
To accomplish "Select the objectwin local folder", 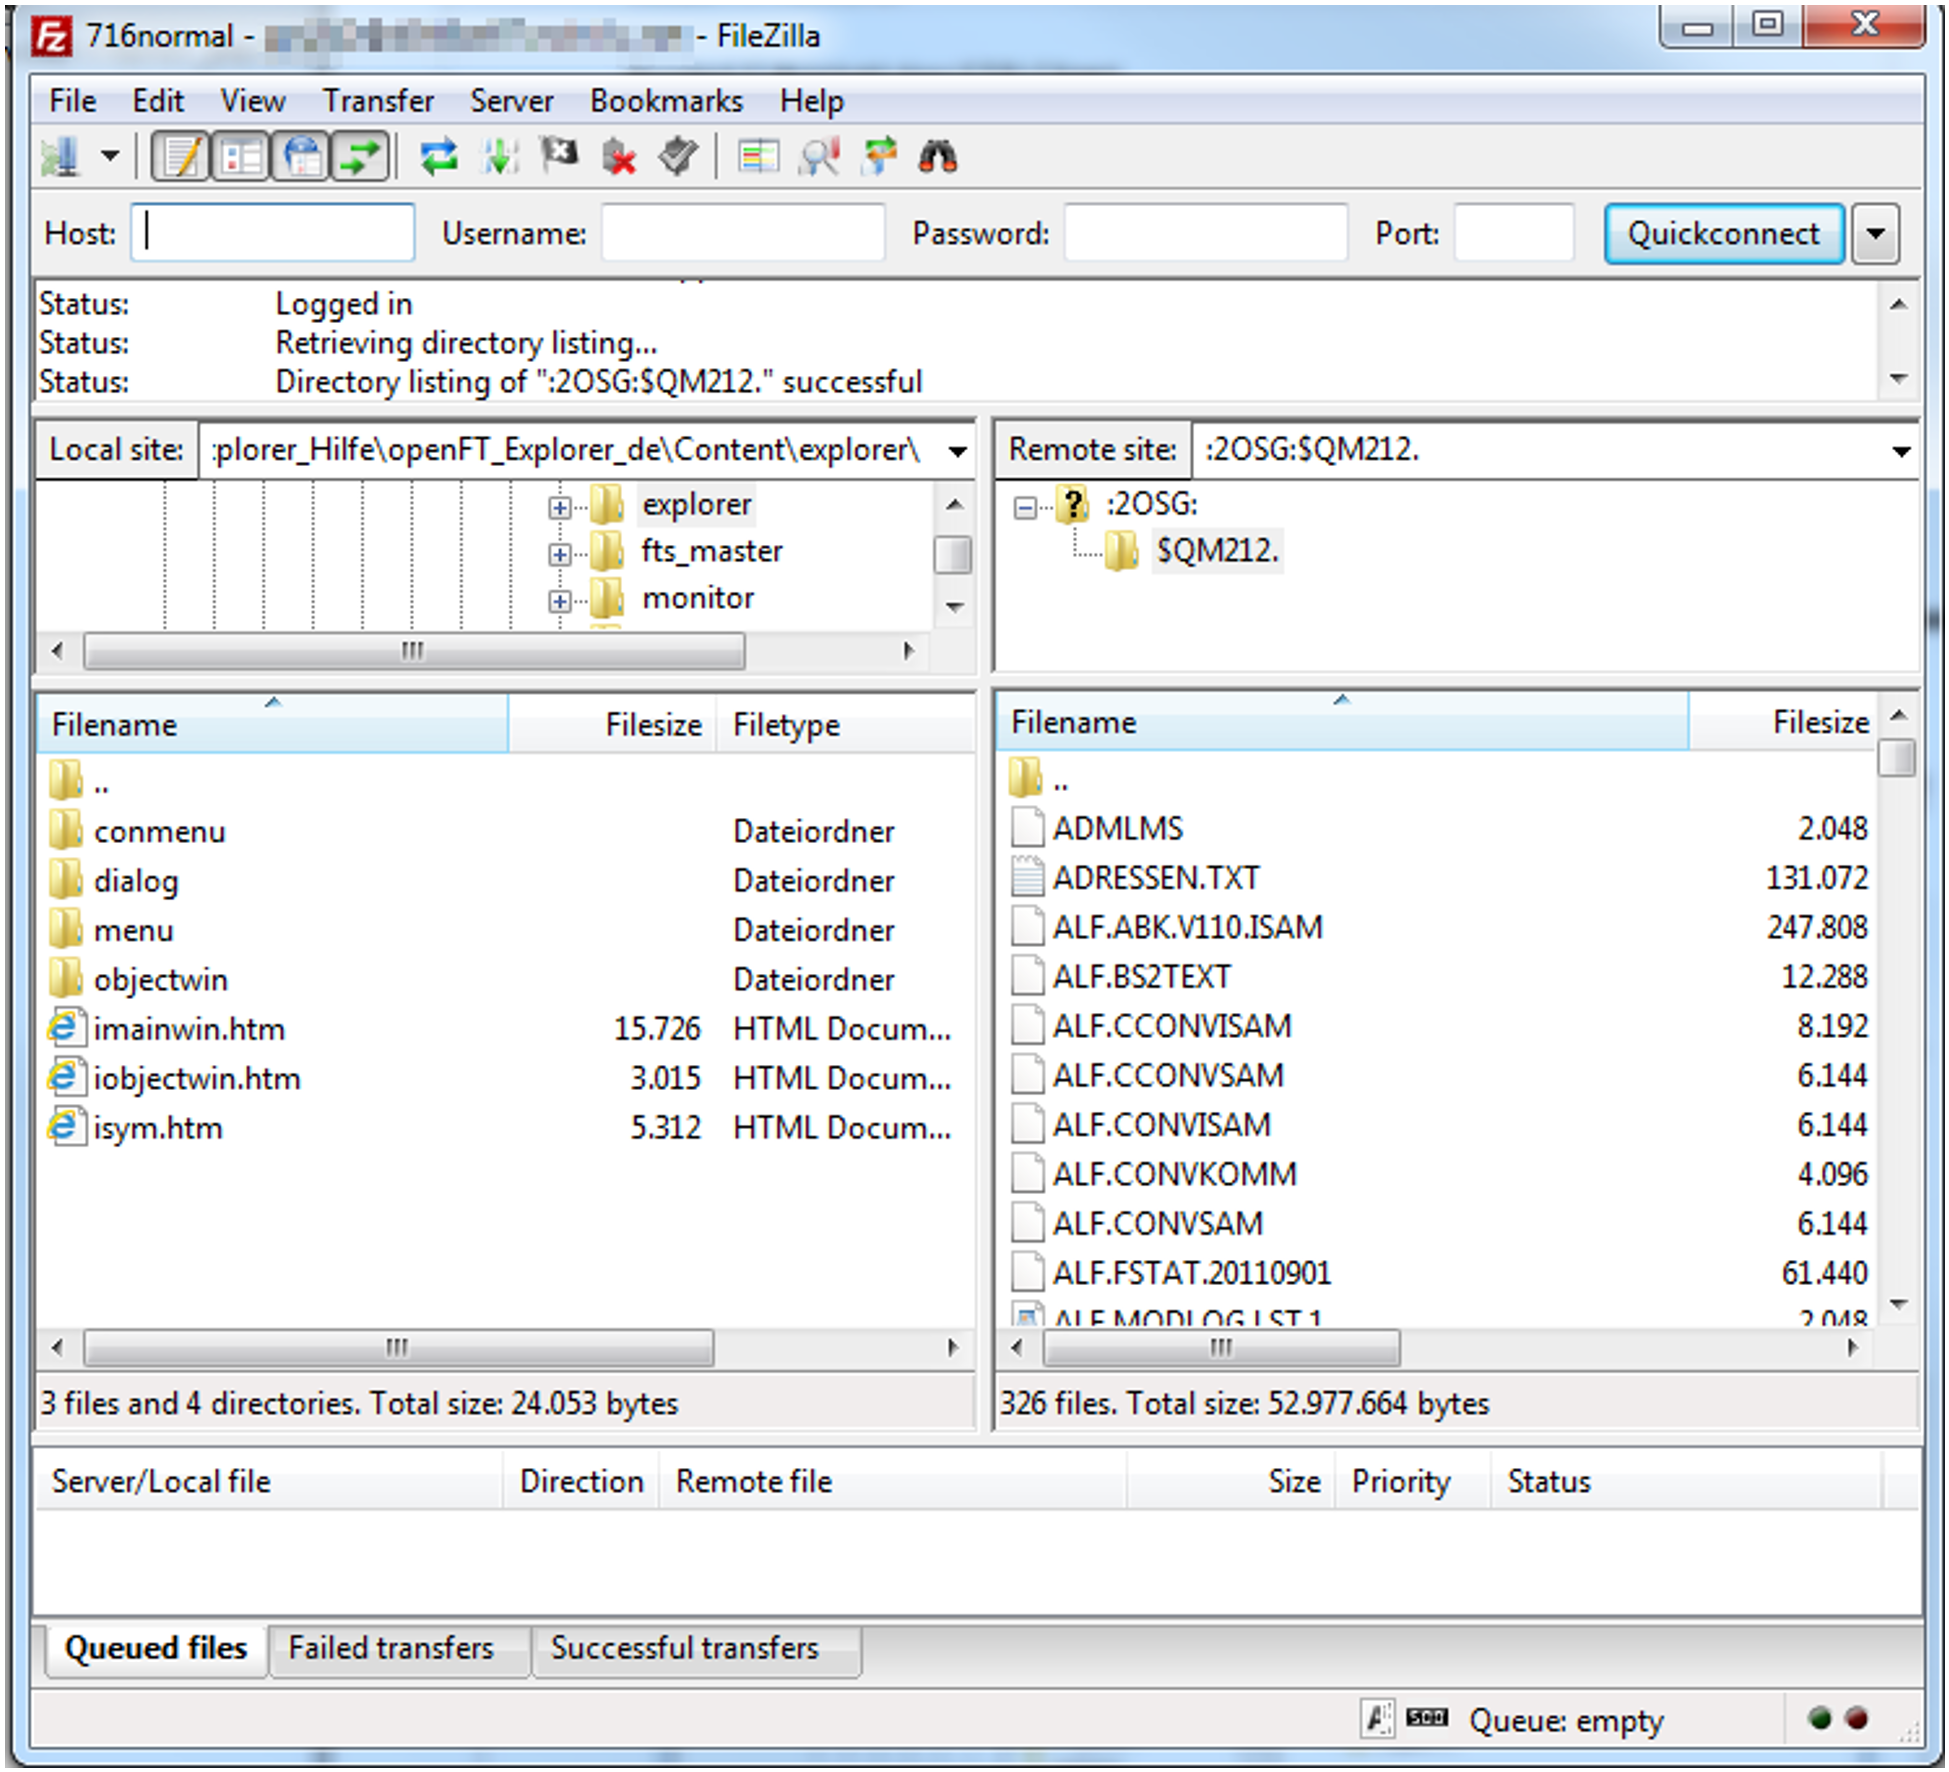I will pyautogui.click(x=160, y=980).
